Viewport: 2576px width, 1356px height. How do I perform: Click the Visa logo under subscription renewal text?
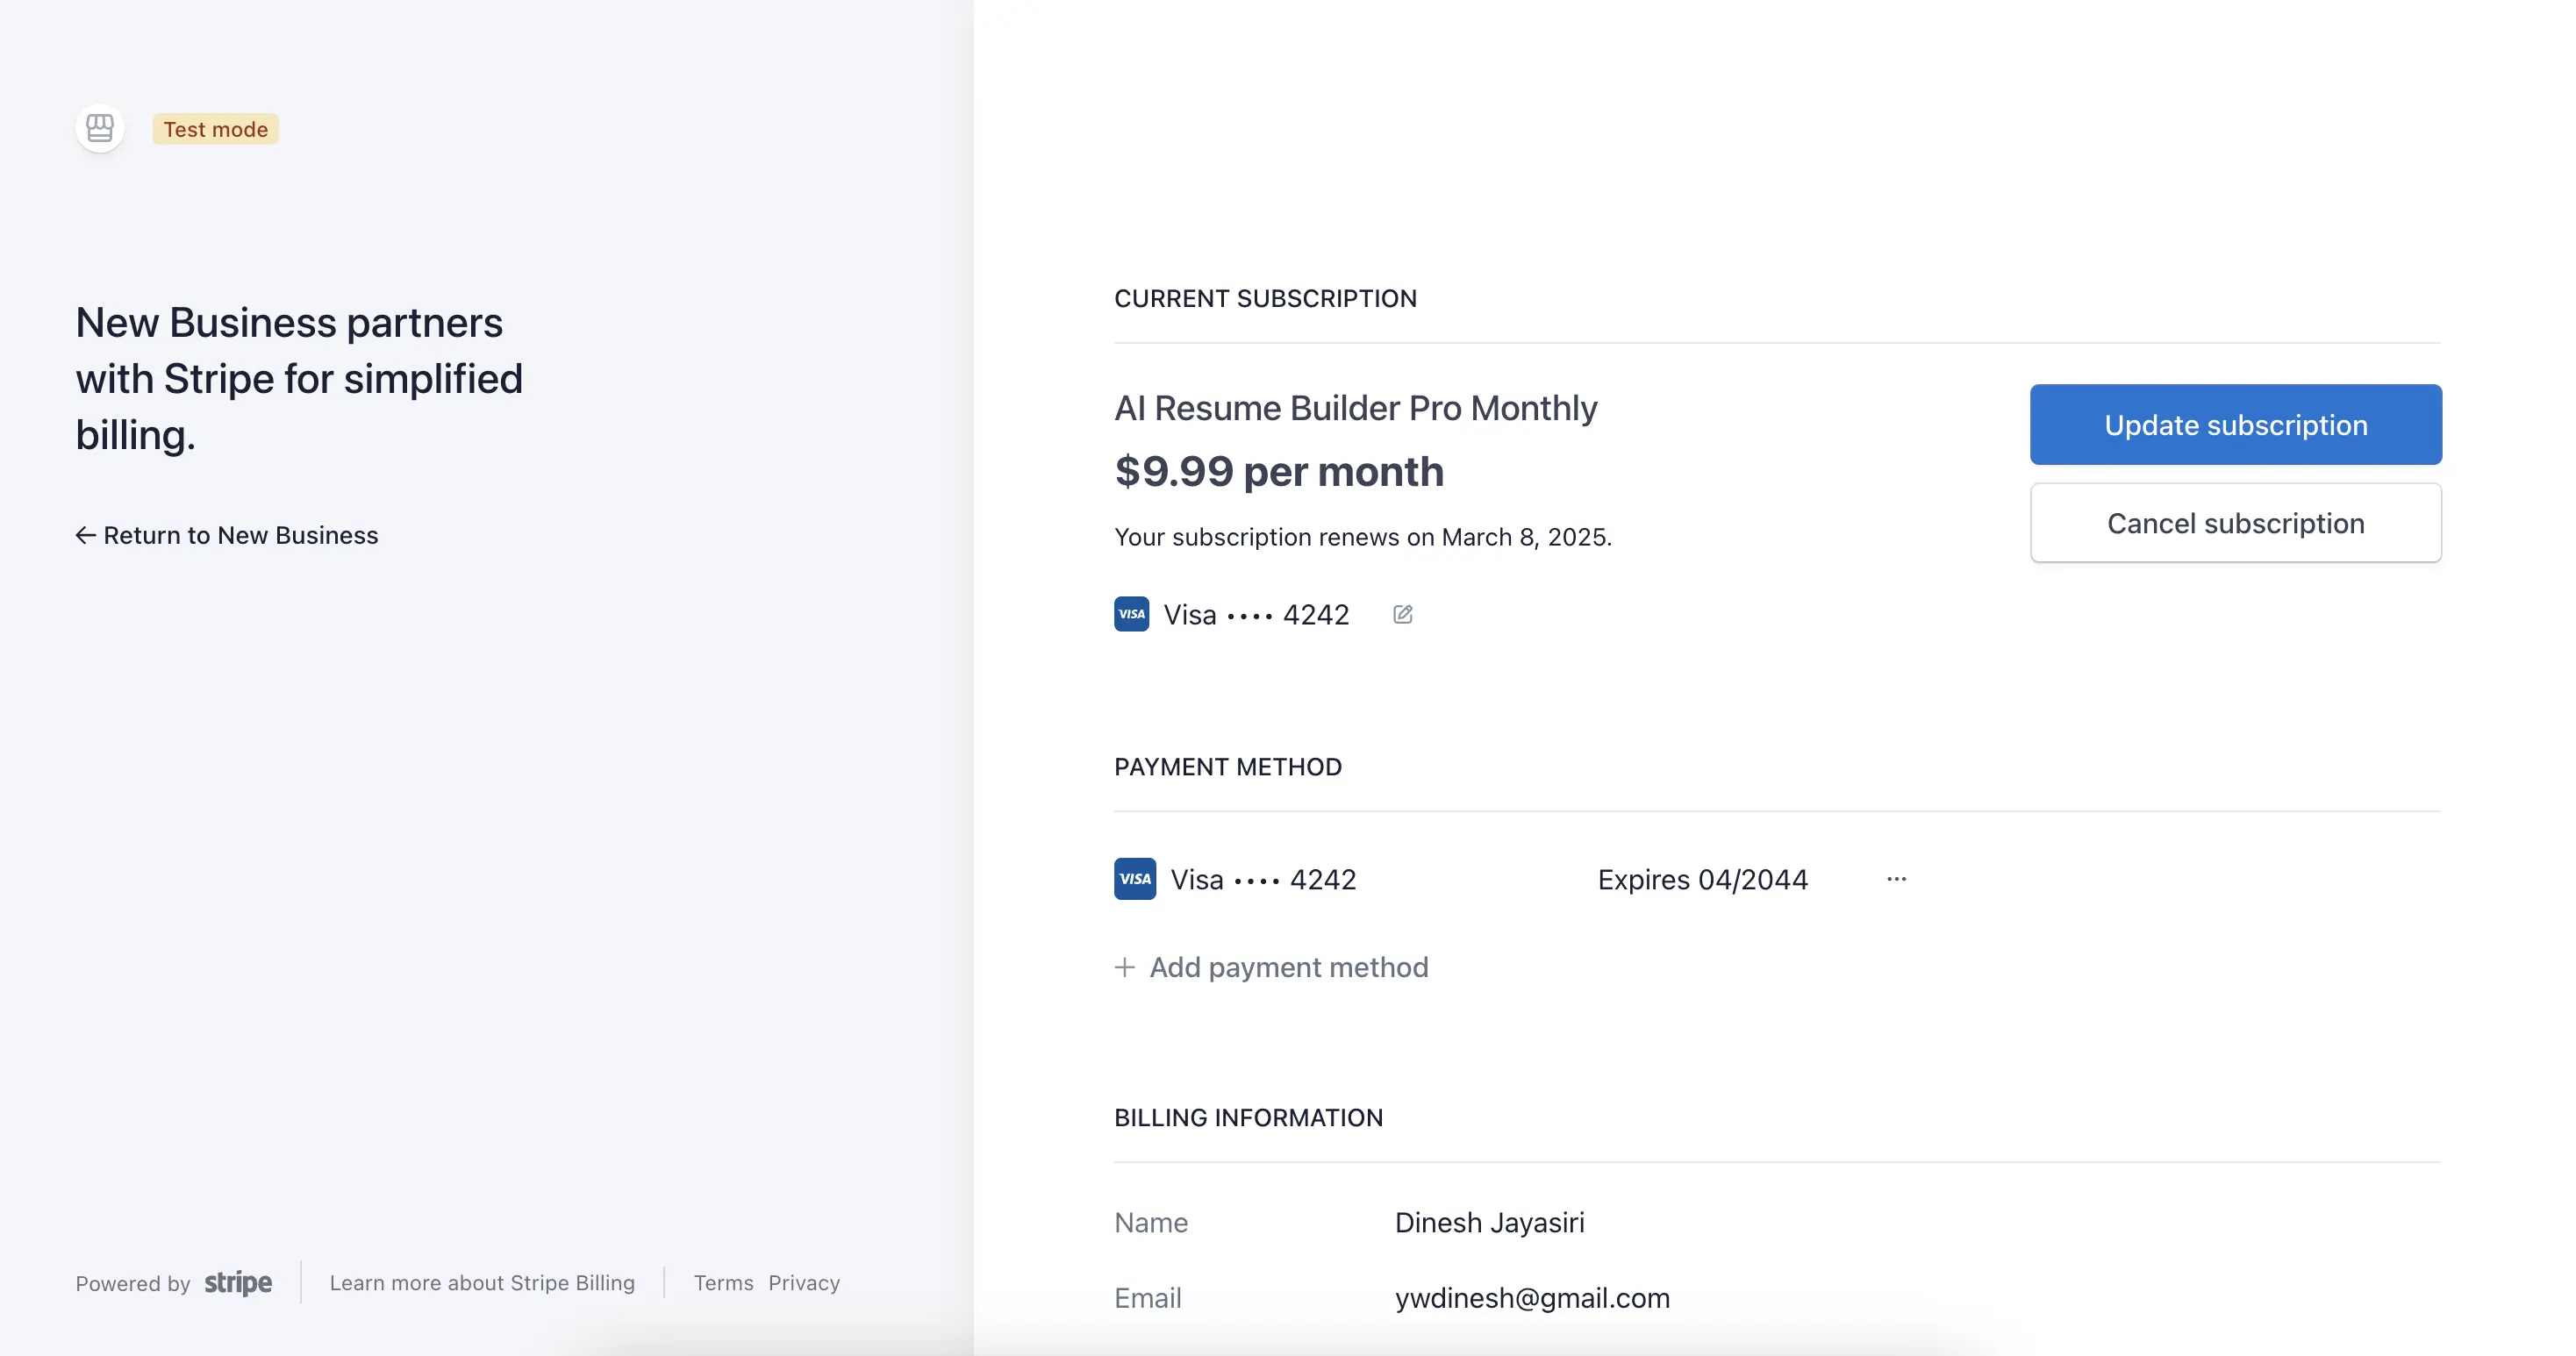(x=1132, y=614)
